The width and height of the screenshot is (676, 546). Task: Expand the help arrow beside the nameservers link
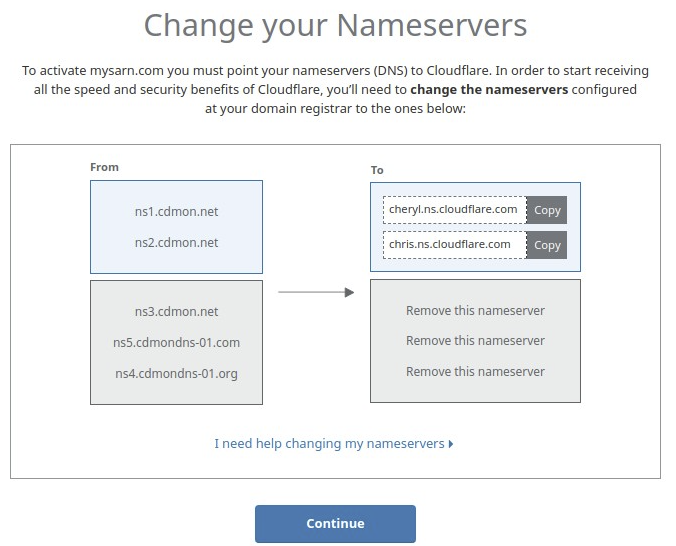451,444
